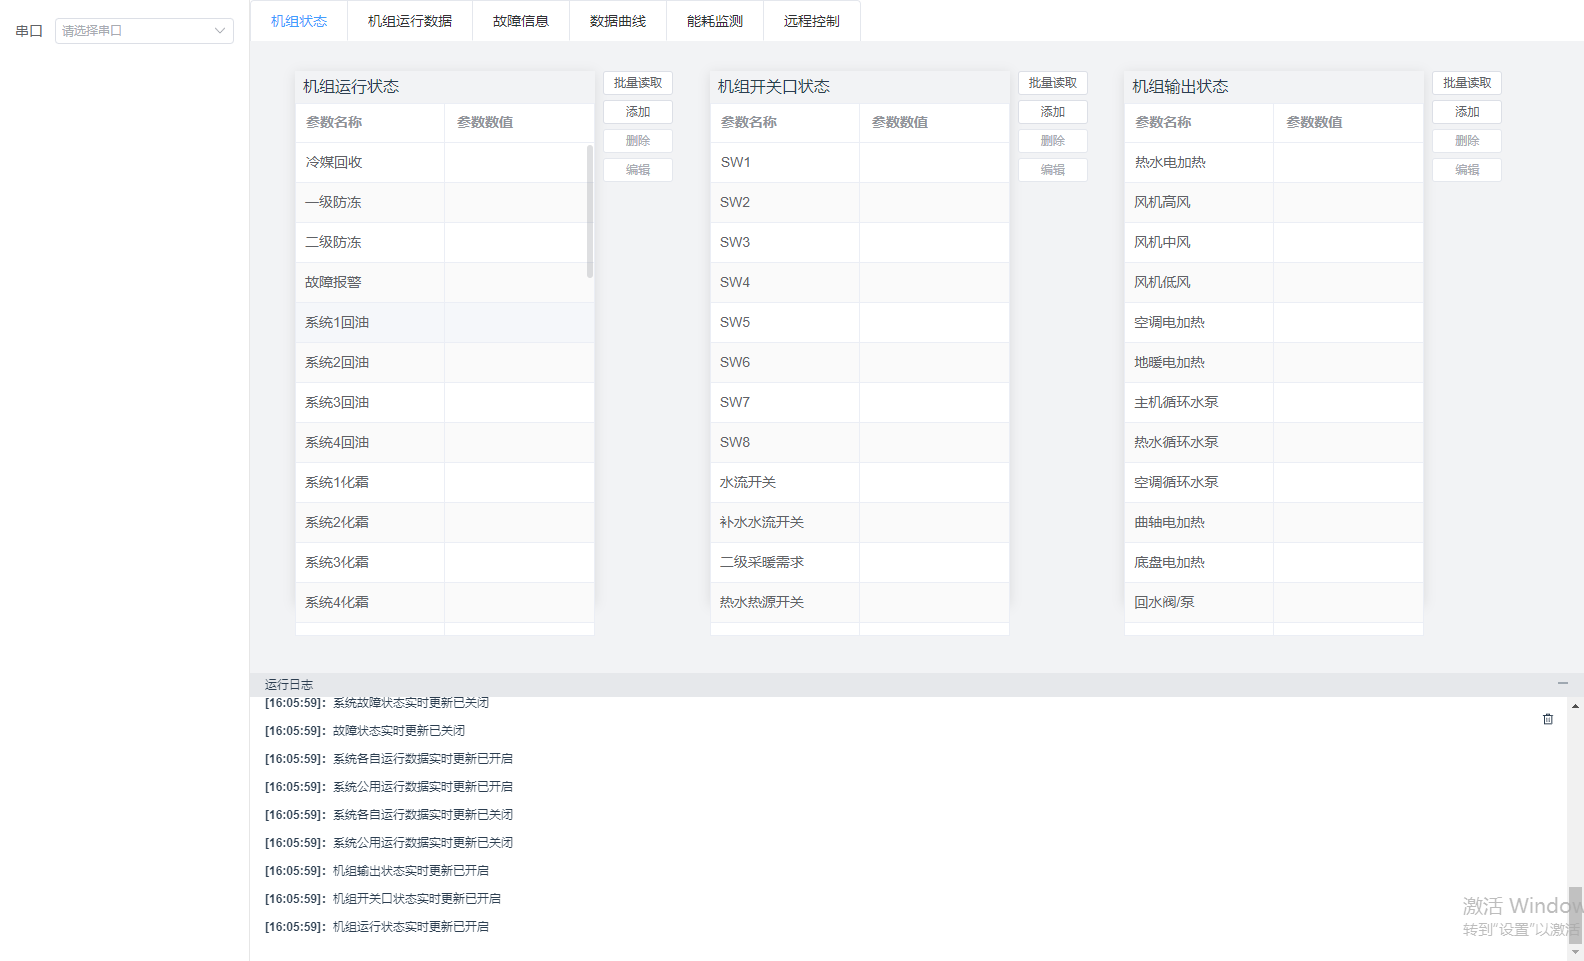Select the 一级防冻 row
The width and height of the screenshot is (1584, 961).
coord(445,202)
